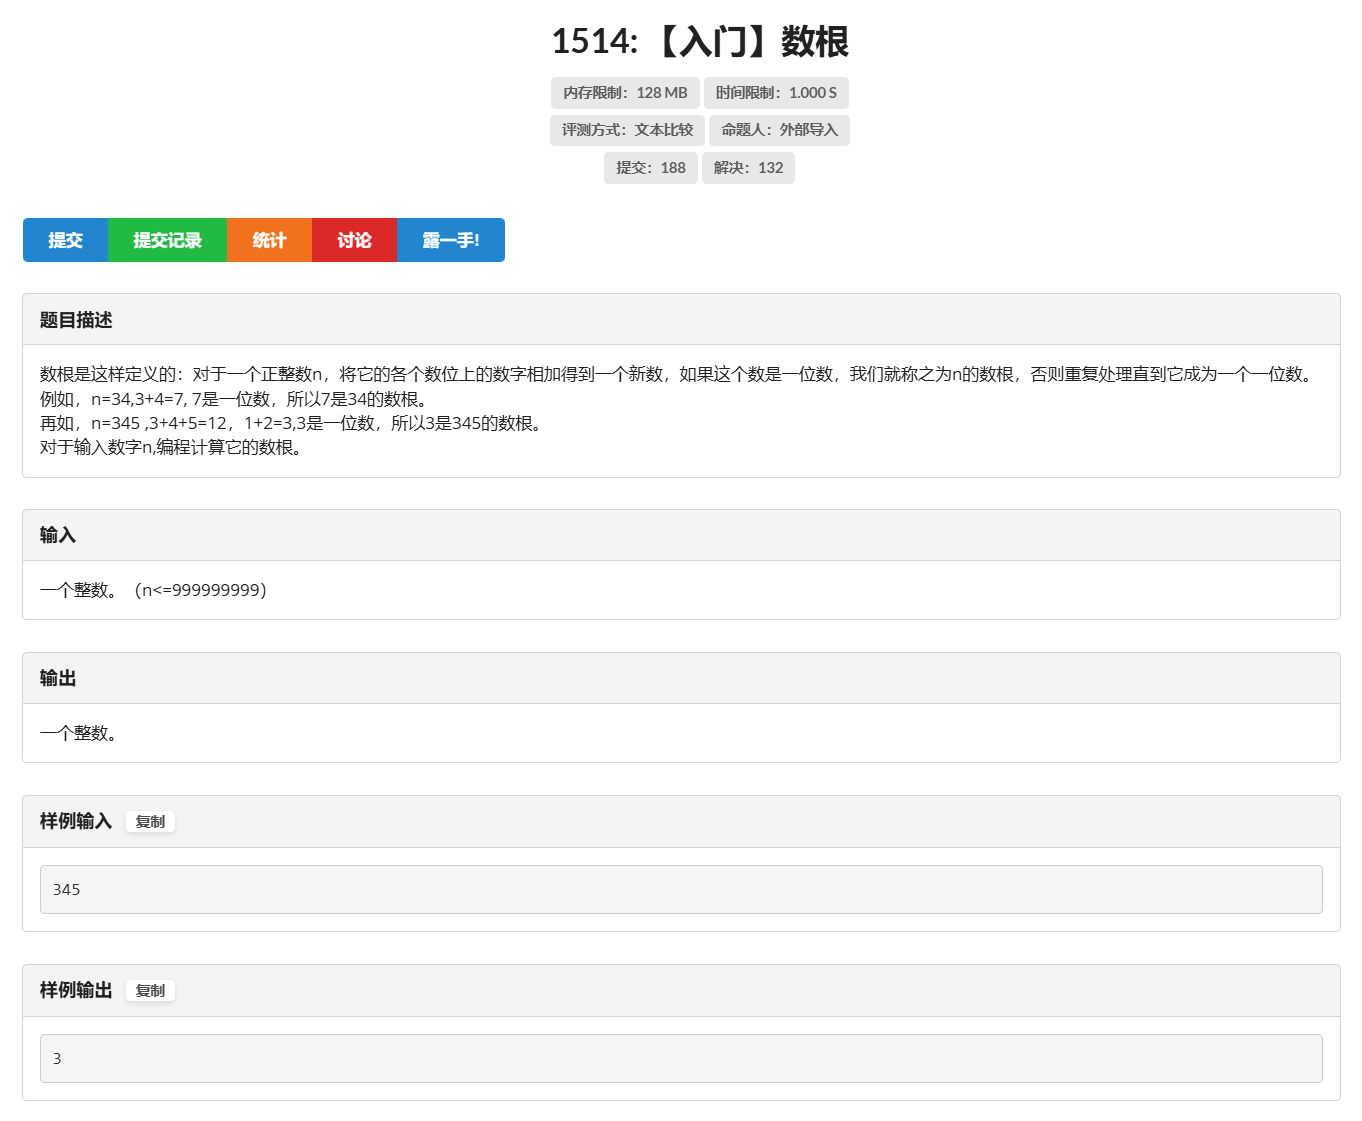Click the 命题人 外部导入 badge
Screen dimensions: 1362x1121
779,130
